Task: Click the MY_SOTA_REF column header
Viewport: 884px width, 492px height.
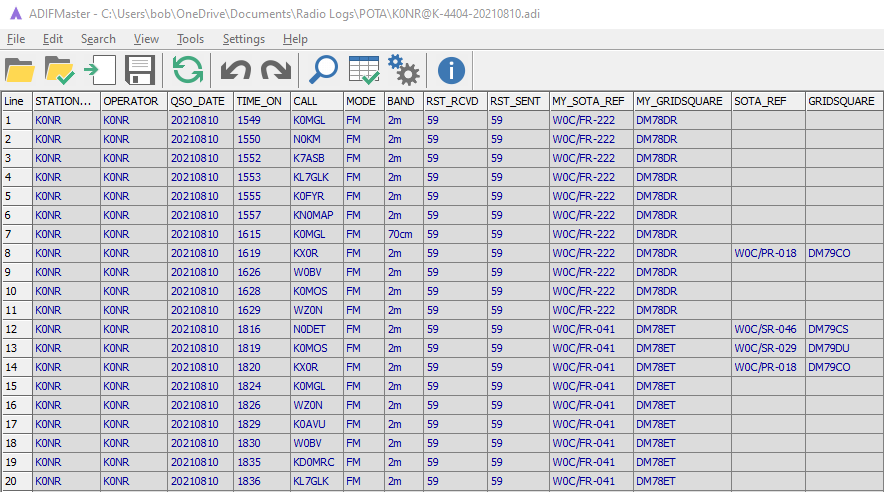Action: click(x=589, y=101)
